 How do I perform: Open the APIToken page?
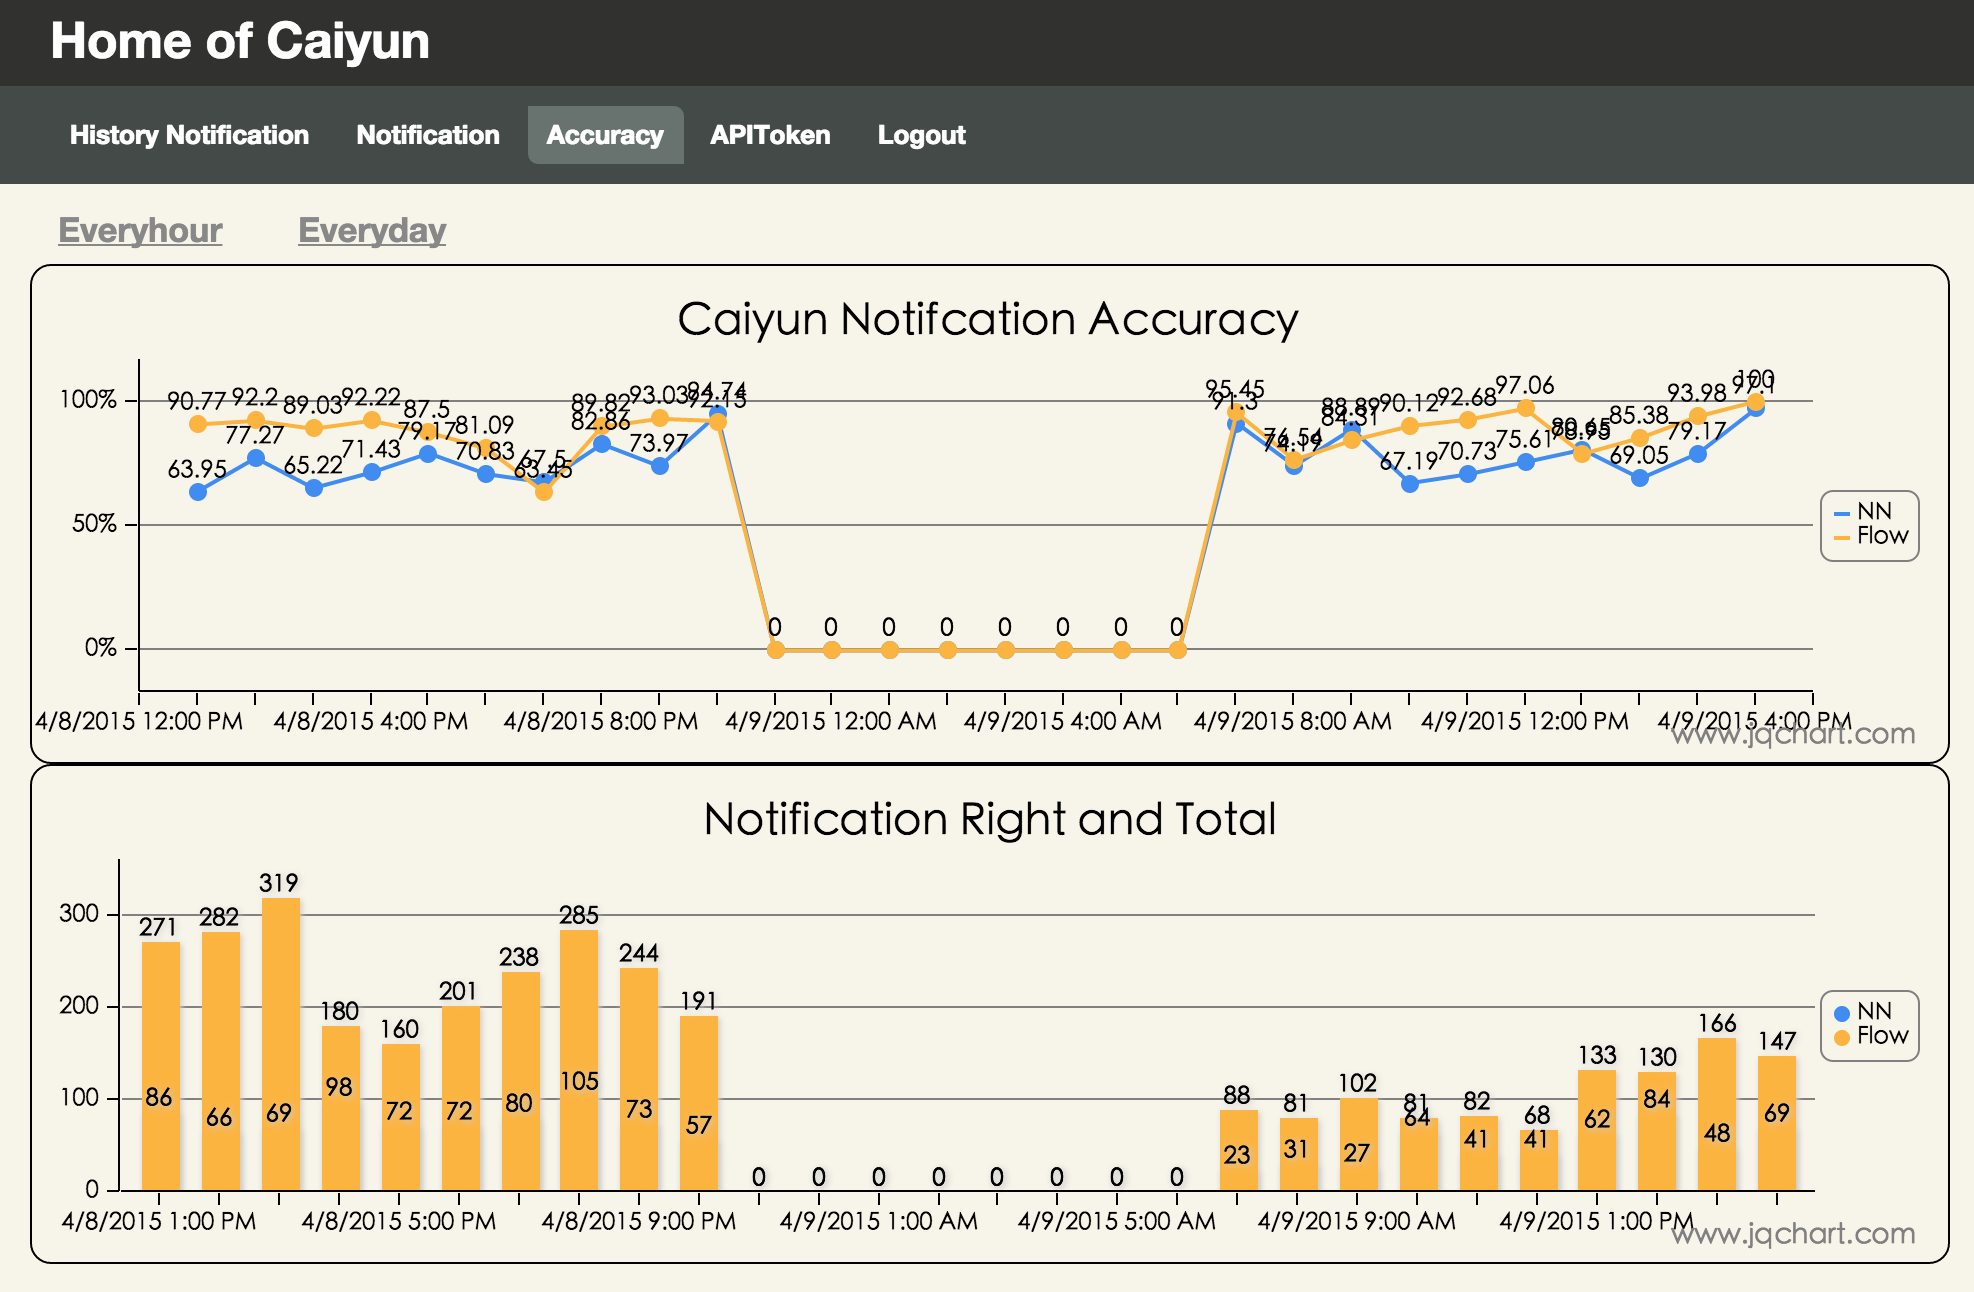coord(770,135)
